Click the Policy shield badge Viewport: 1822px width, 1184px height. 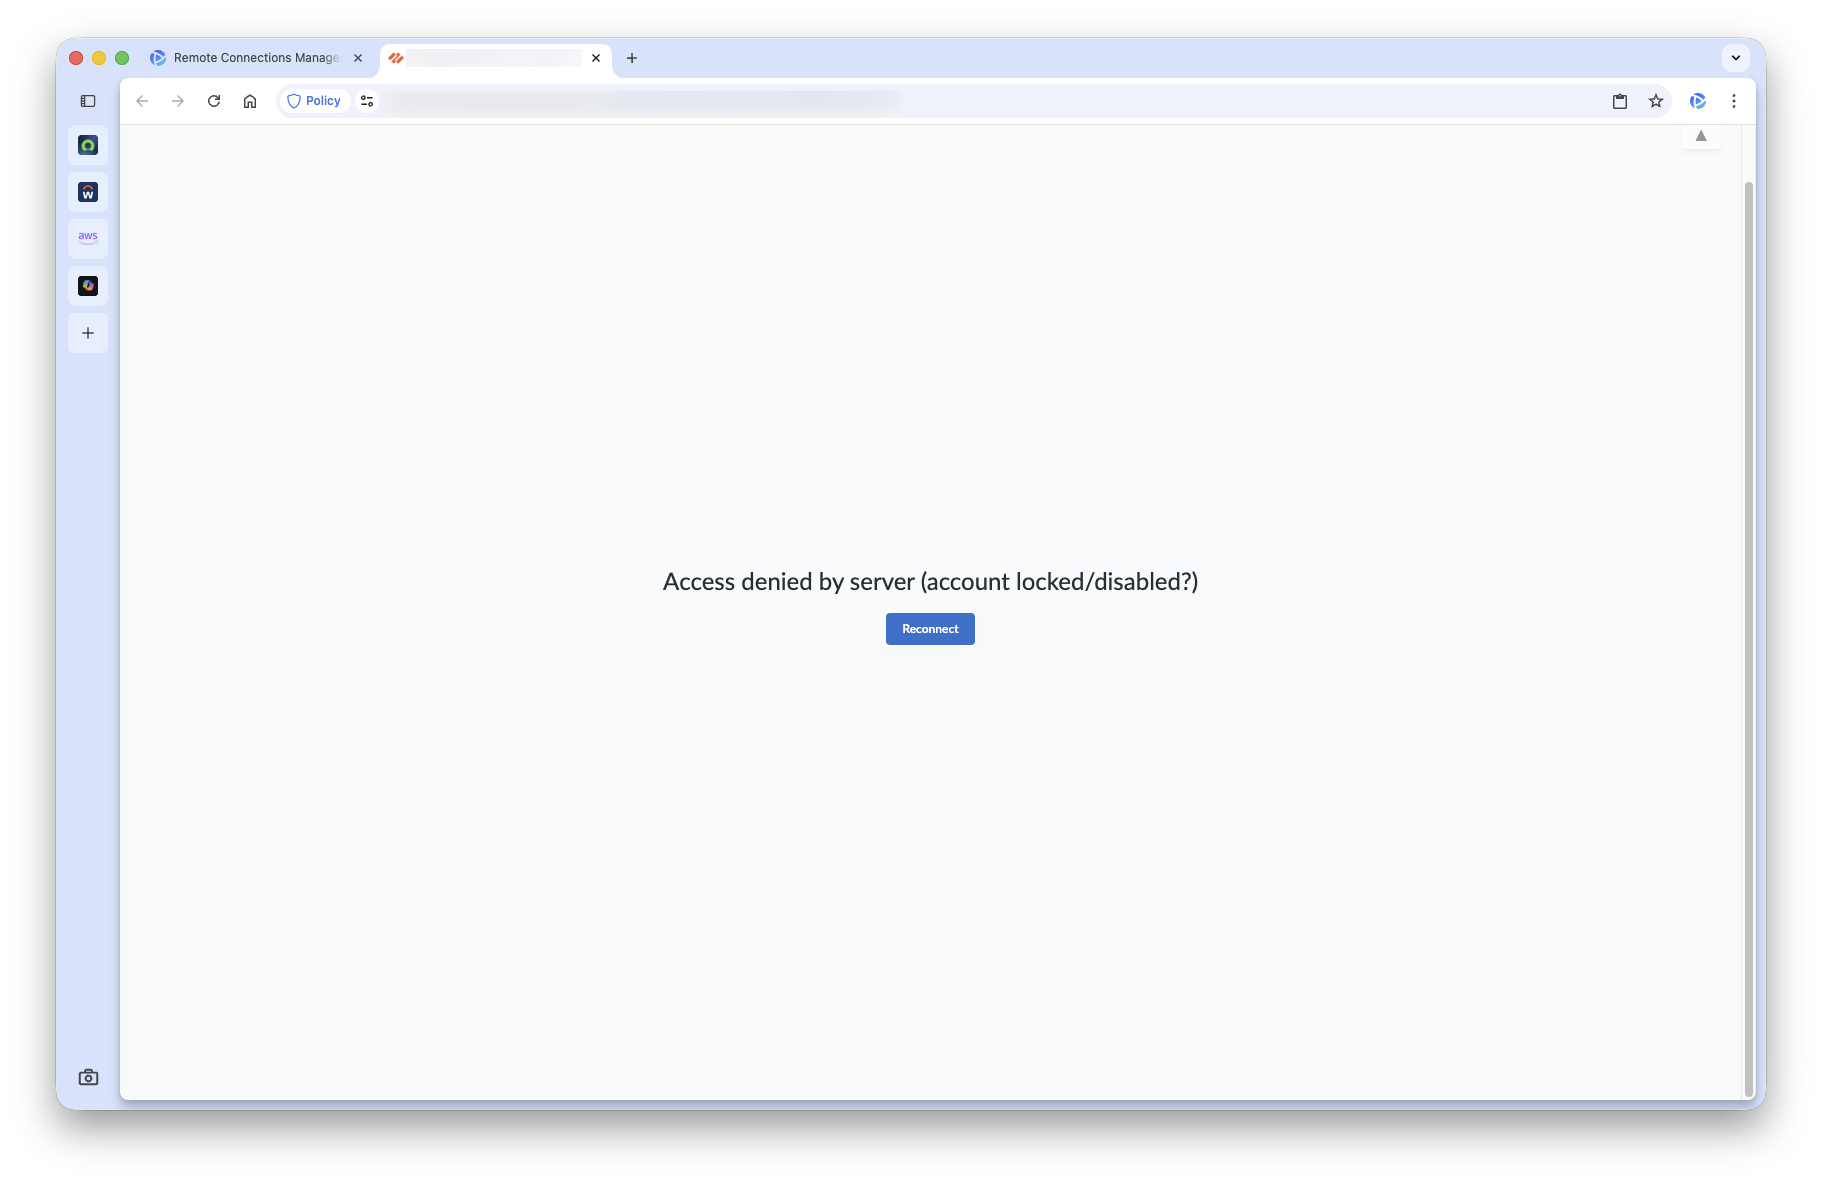[x=313, y=101]
